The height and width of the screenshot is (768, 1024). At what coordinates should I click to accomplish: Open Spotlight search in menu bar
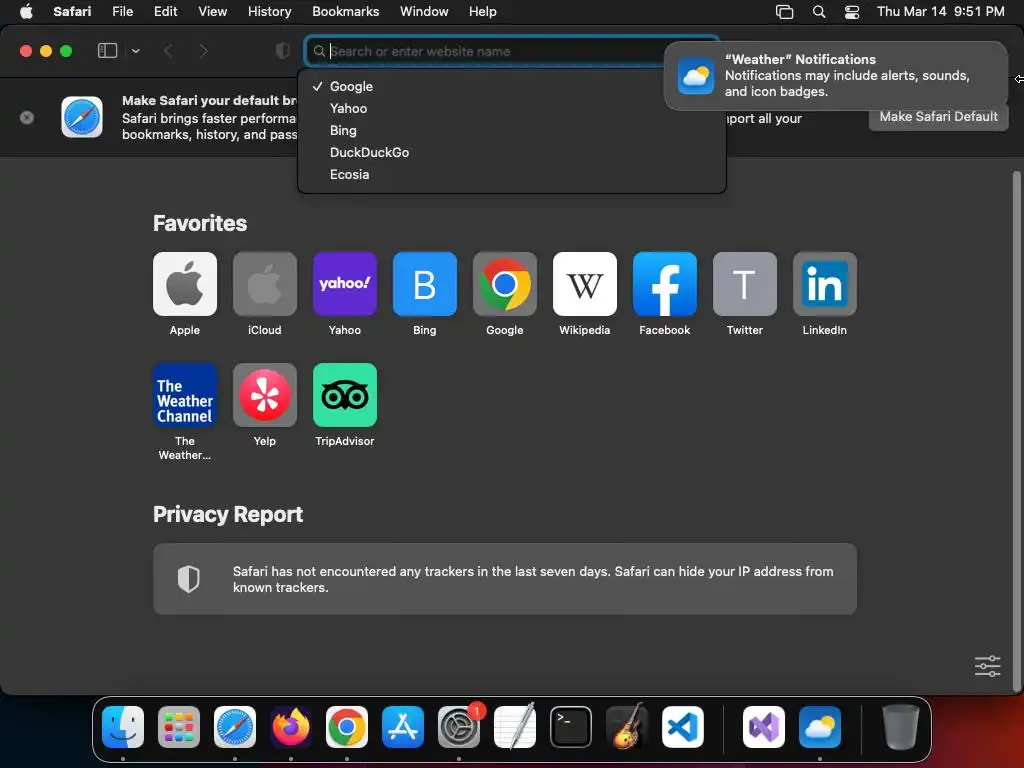tap(819, 12)
